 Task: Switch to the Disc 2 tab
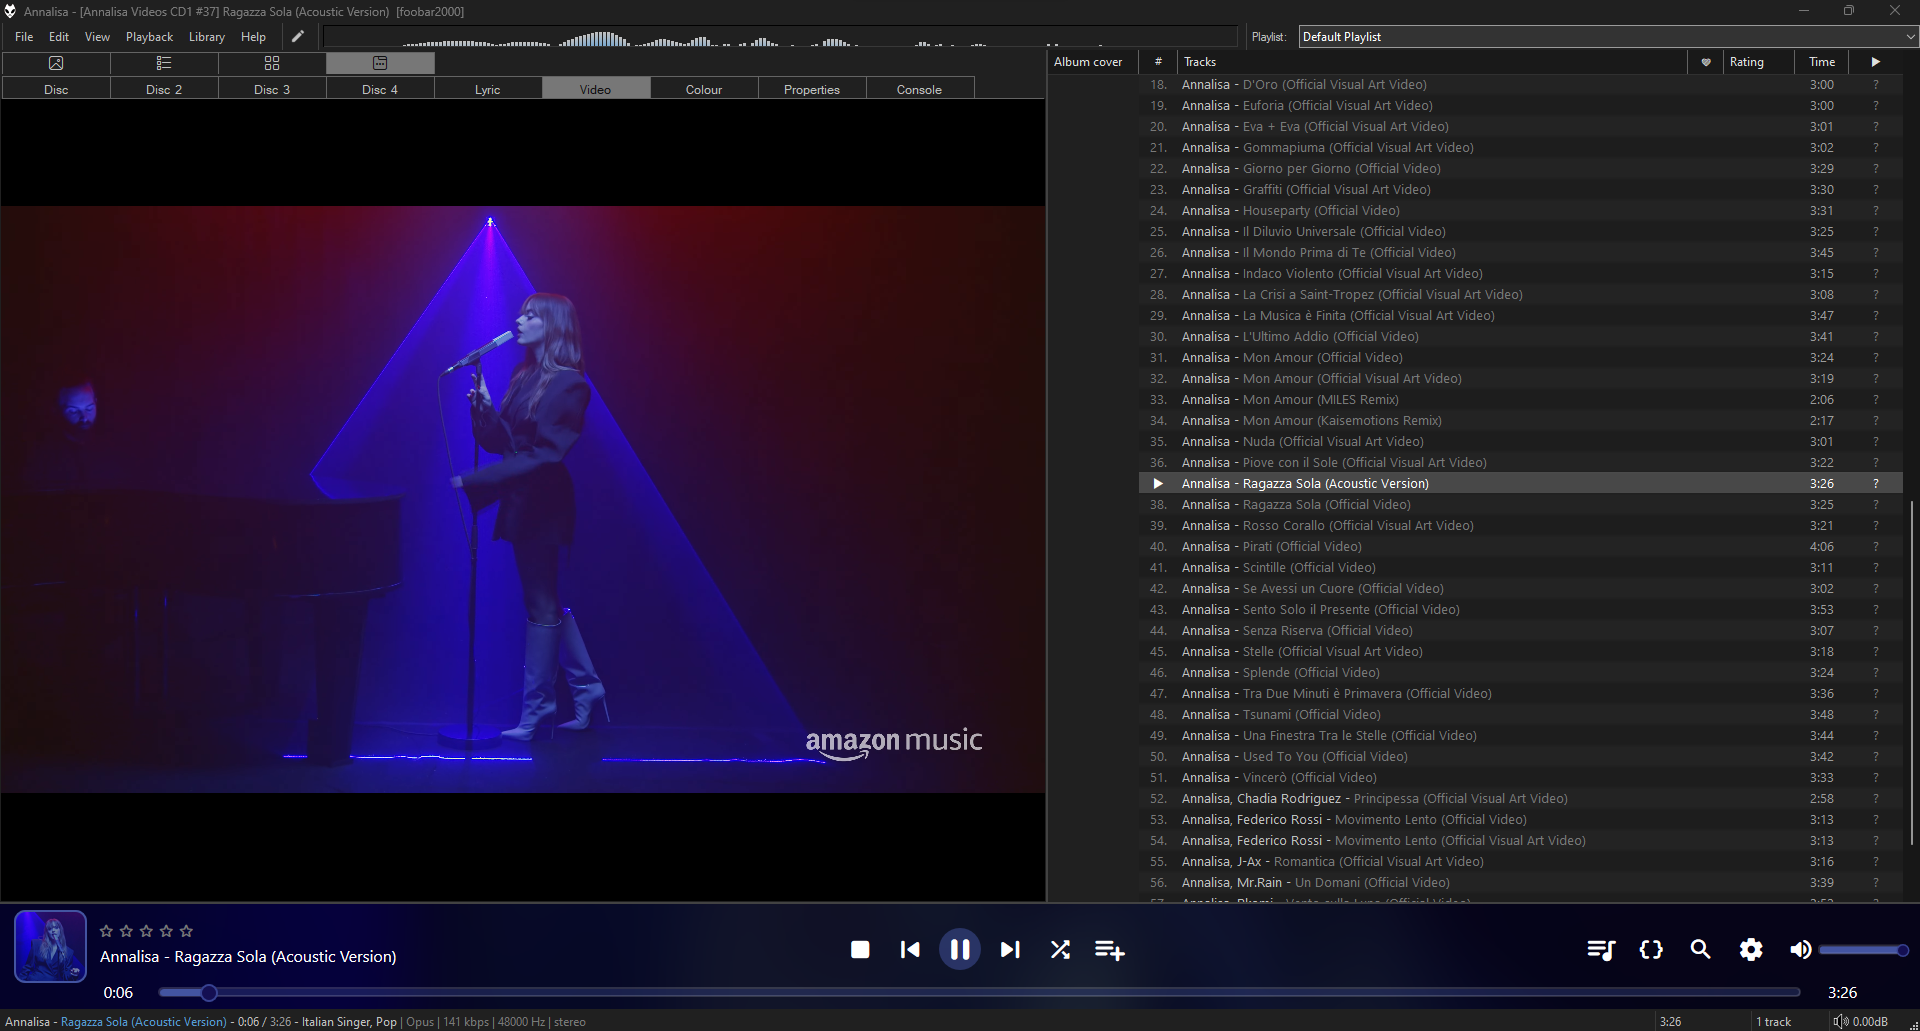pos(164,89)
